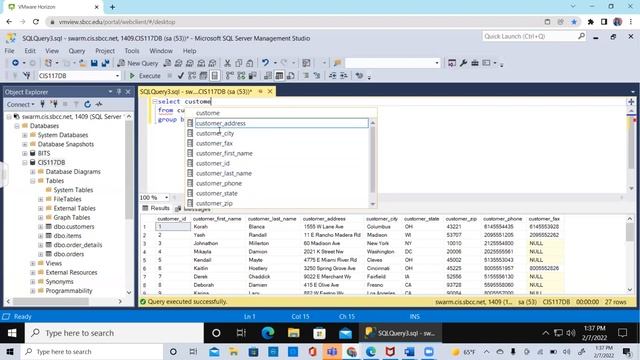Click the wrench properties icon in toolbar
Screen dimensions: 640x360
coord(463,63)
